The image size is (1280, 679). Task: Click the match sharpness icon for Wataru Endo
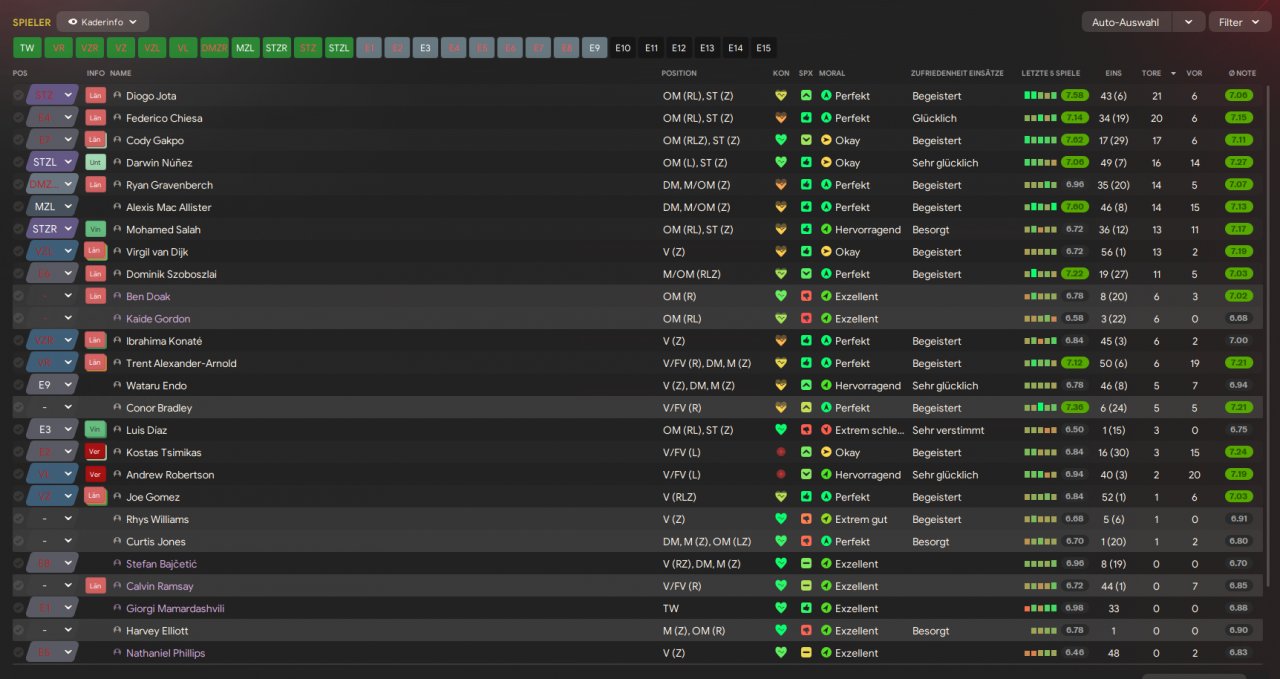[x=806, y=386]
